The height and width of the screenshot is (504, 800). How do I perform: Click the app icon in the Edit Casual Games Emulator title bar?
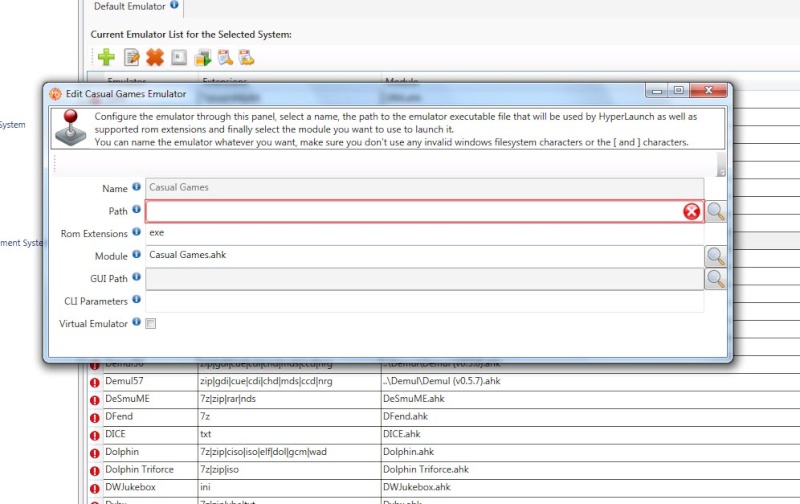[x=55, y=94]
